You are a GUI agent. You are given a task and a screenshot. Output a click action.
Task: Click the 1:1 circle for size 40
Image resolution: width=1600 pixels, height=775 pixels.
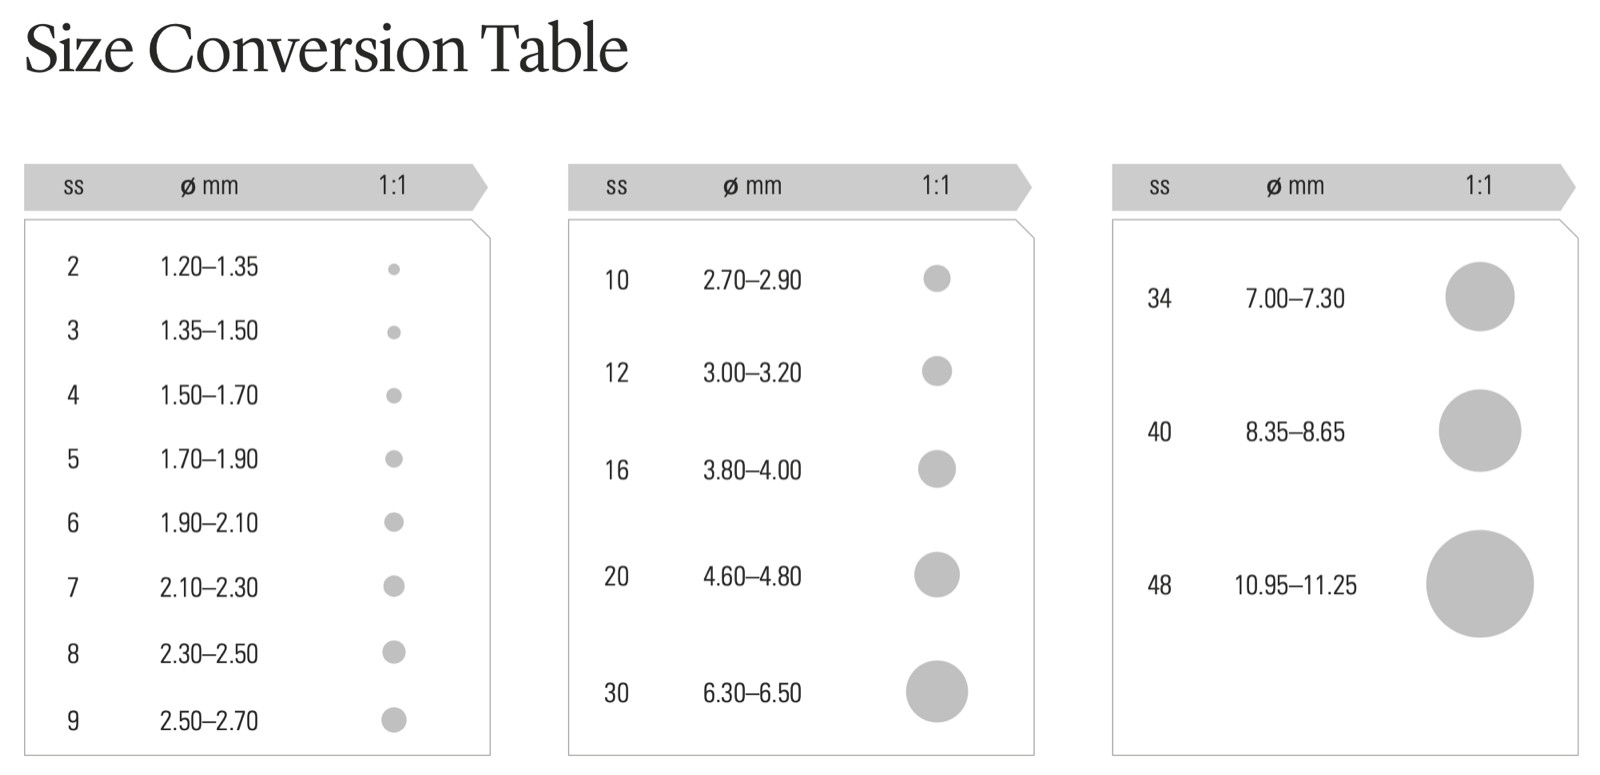pyautogui.click(x=1479, y=431)
